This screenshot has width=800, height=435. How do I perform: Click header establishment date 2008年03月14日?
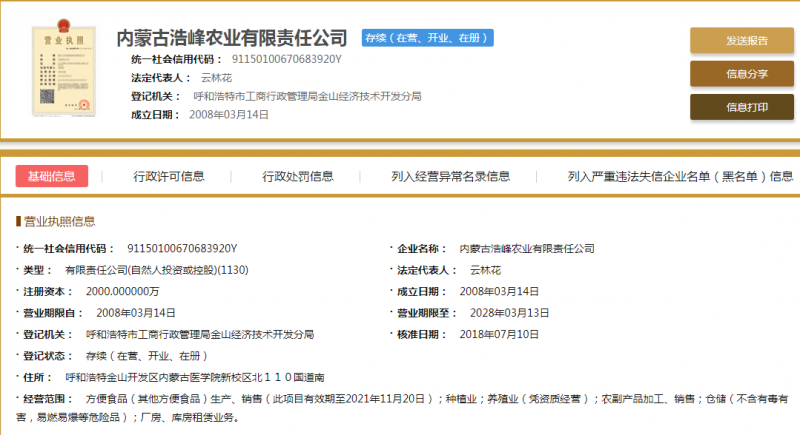[229, 115]
